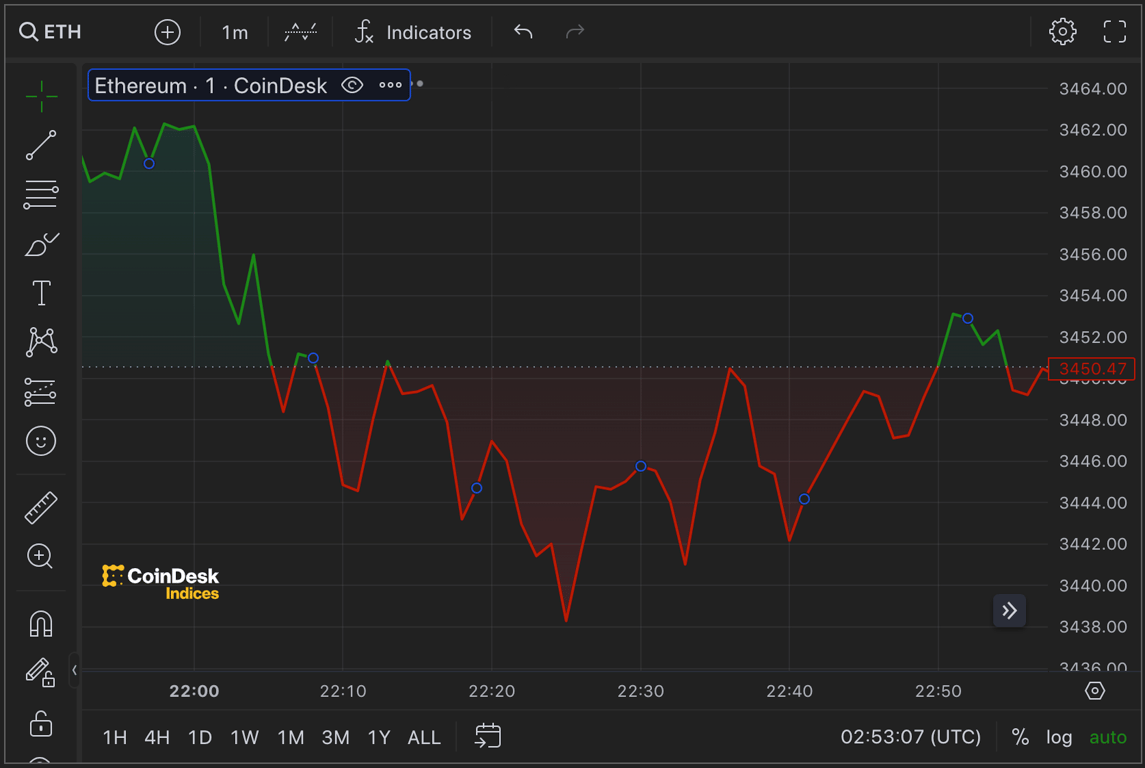Image resolution: width=1145 pixels, height=768 pixels.
Task: Click the 22:30 time axis label
Action: tap(640, 691)
